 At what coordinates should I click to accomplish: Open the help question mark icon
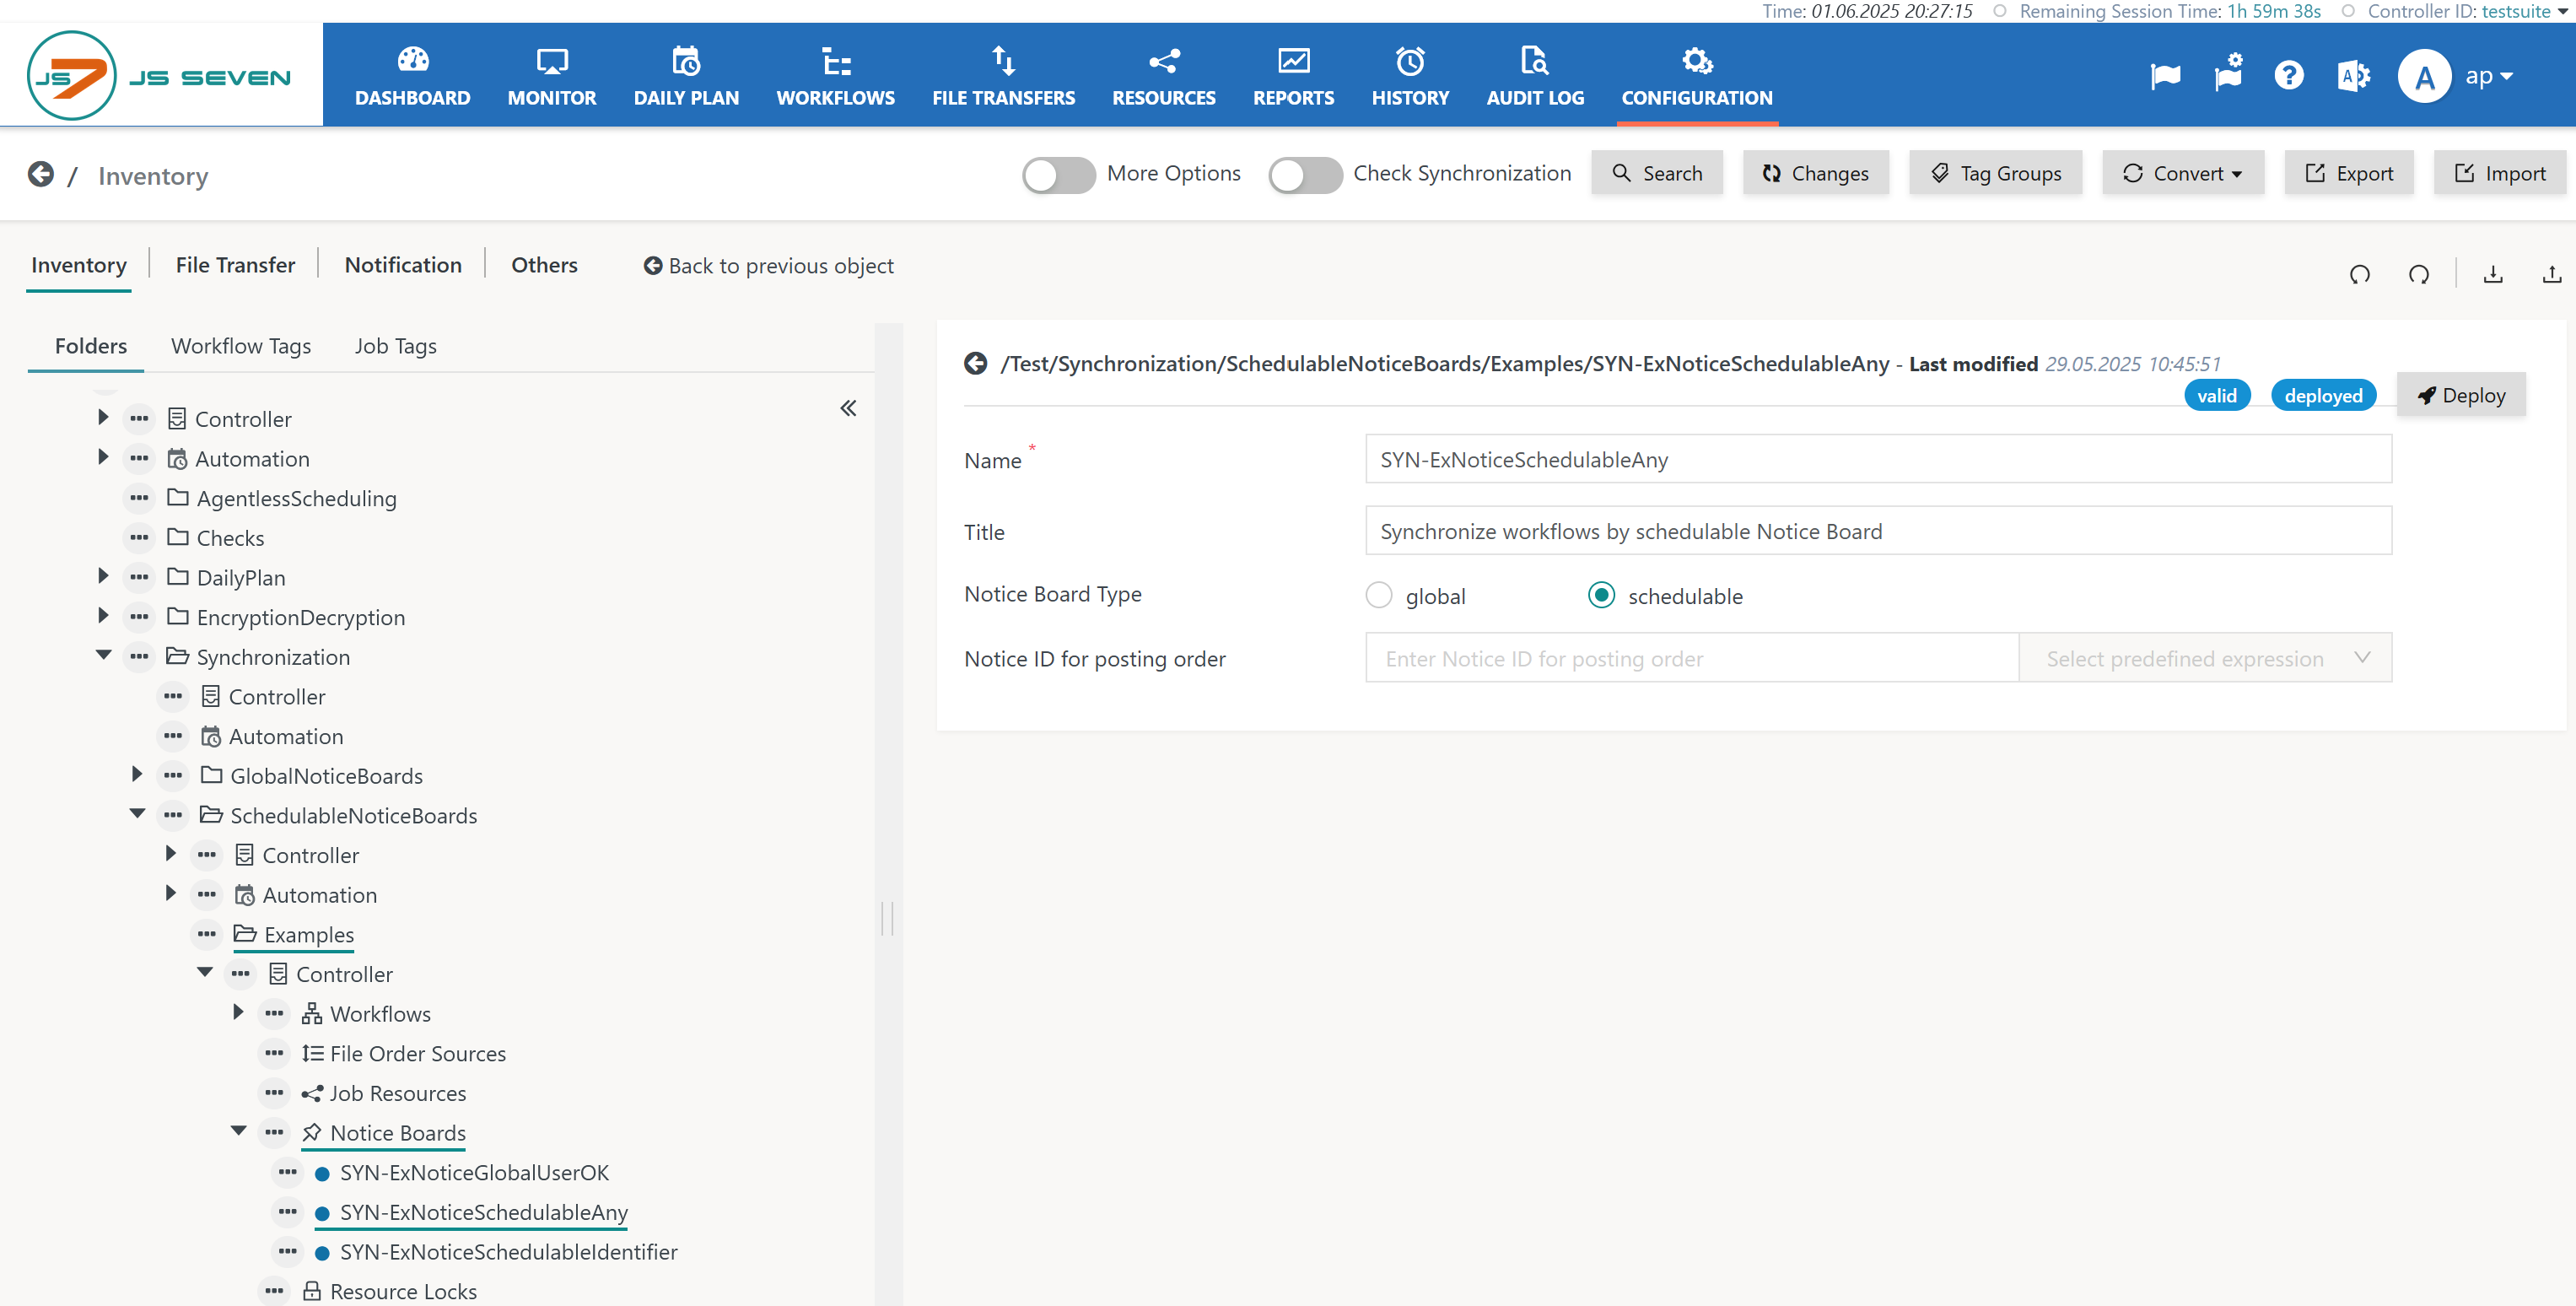pyautogui.click(x=2289, y=76)
